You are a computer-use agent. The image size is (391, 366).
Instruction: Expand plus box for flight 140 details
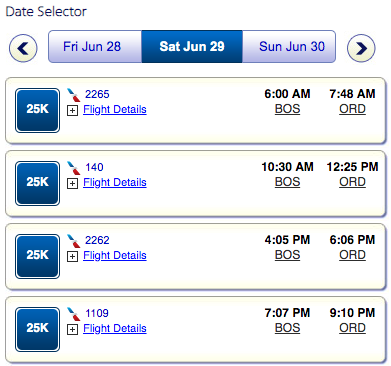point(72,184)
